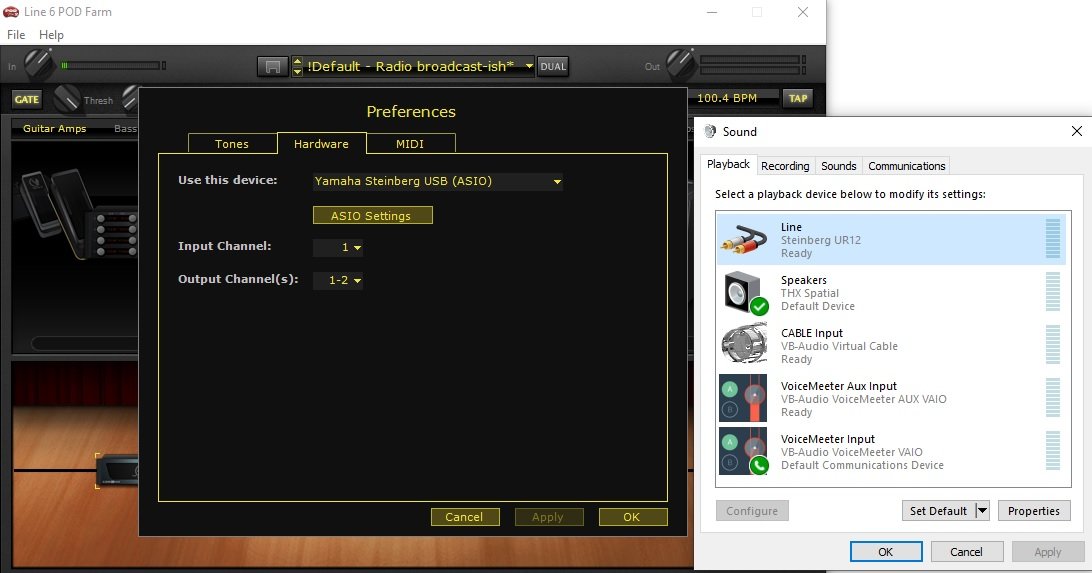
Task: Open the Input Channel dropdown
Action: coord(338,247)
